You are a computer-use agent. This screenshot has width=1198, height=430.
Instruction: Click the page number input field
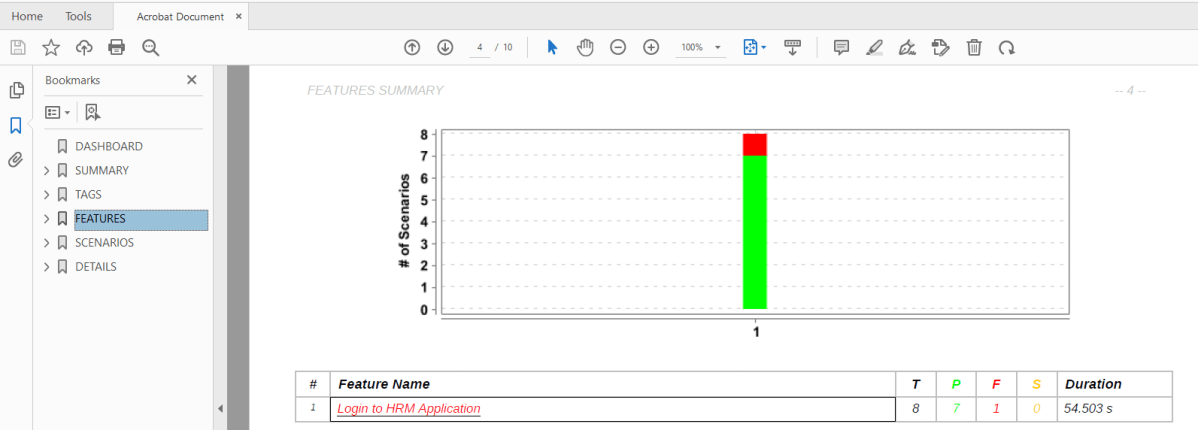tap(480, 47)
